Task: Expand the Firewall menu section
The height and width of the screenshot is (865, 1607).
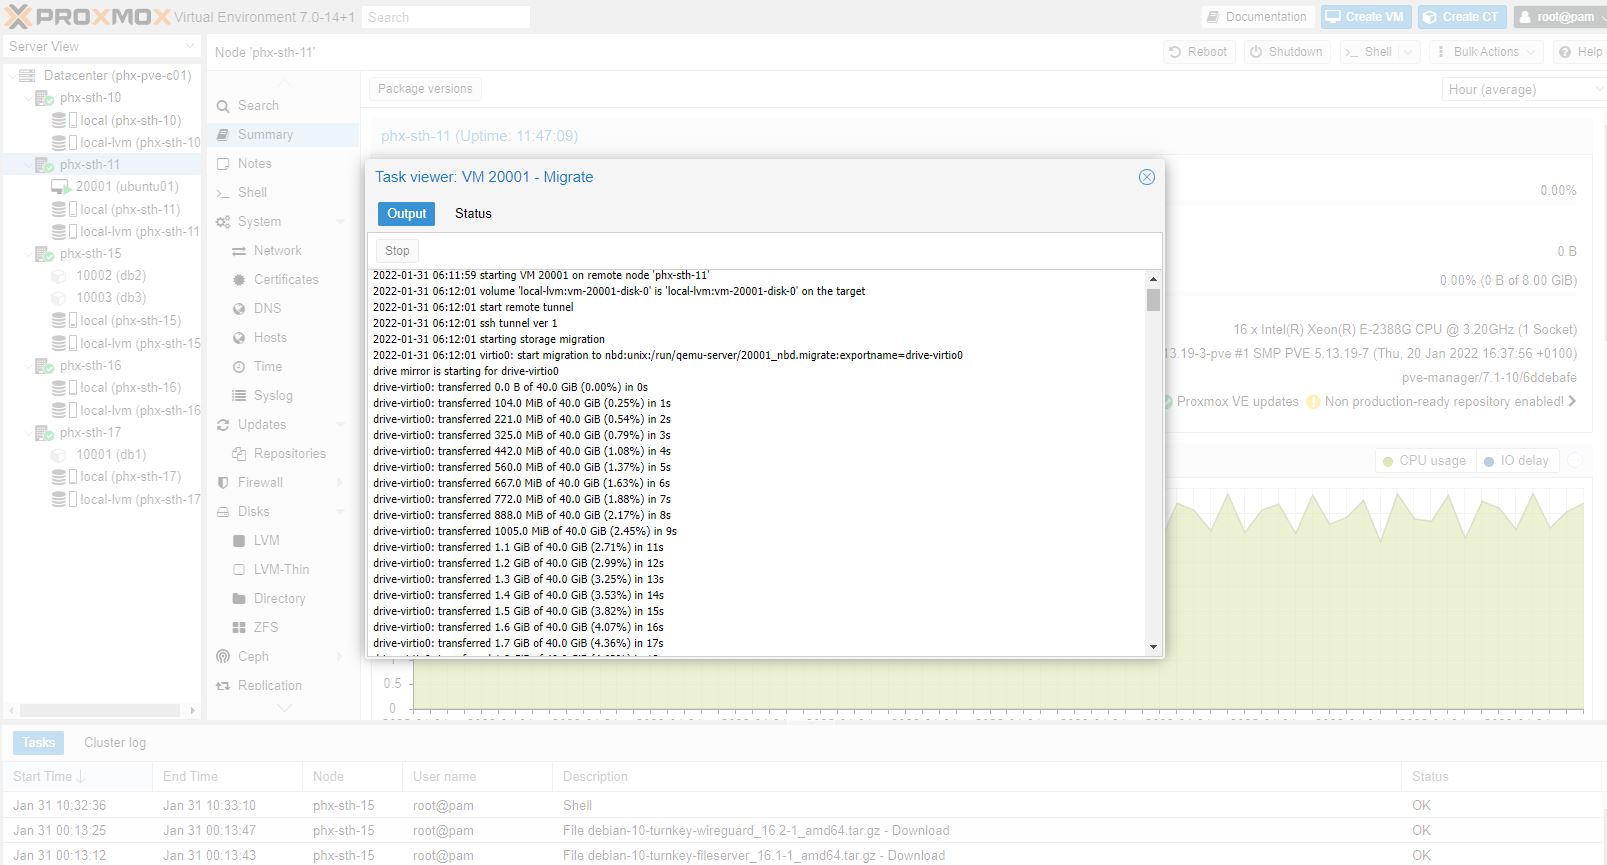Action: click(x=340, y=483)
